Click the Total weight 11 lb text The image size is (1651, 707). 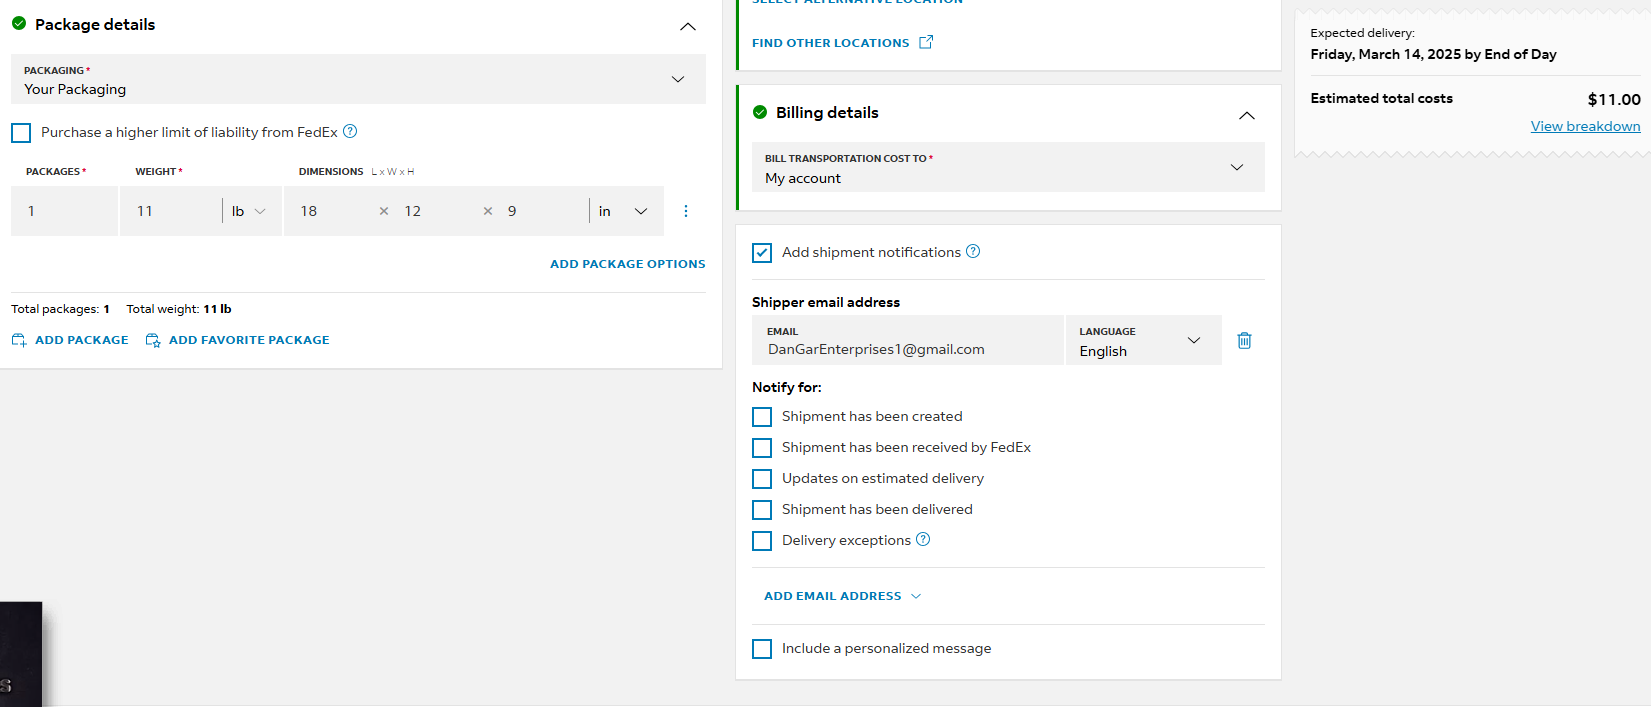[179, 309]
